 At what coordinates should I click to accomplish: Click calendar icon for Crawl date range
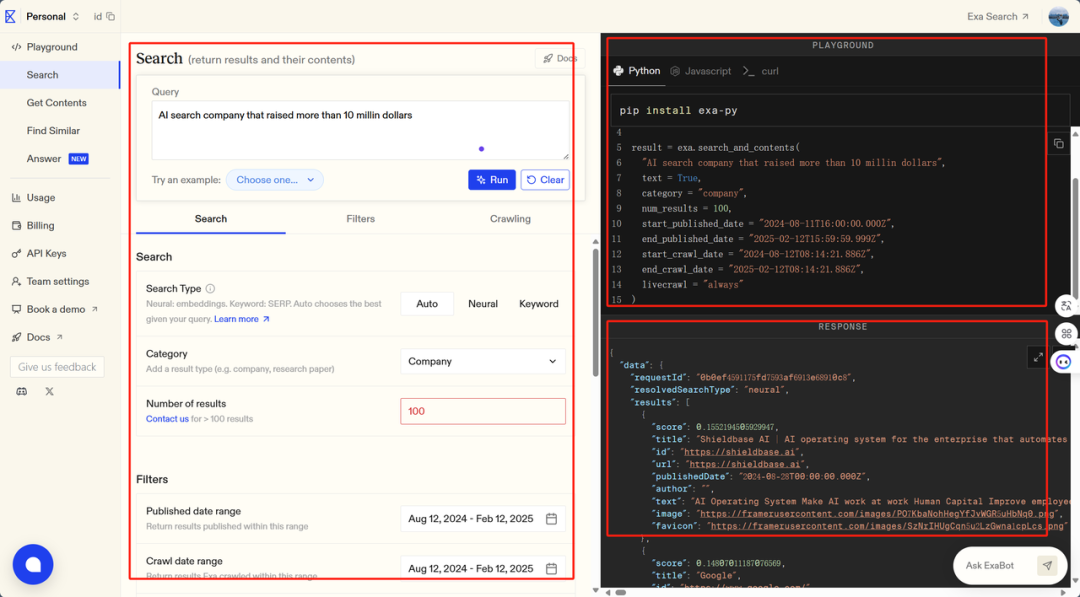pyautogui.click(x=552, y=569)
